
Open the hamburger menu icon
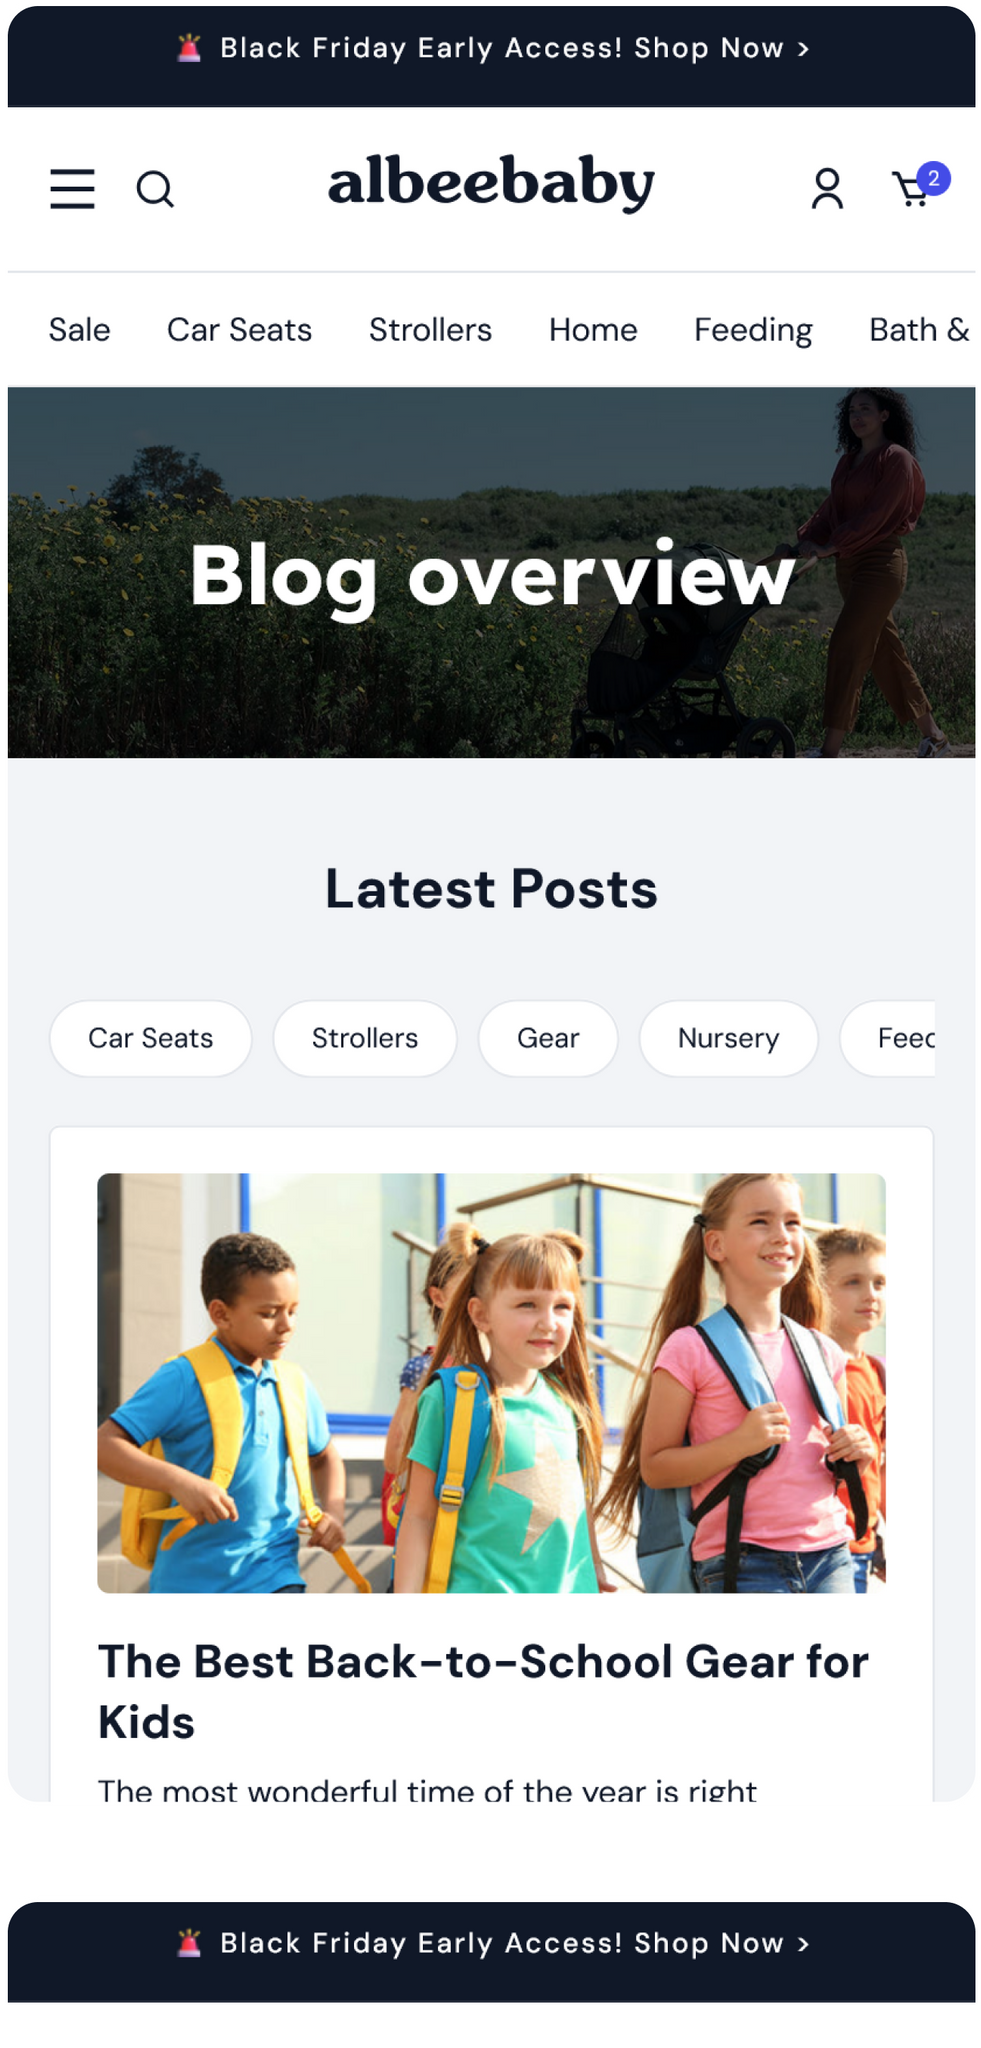(x=72, y=188)
